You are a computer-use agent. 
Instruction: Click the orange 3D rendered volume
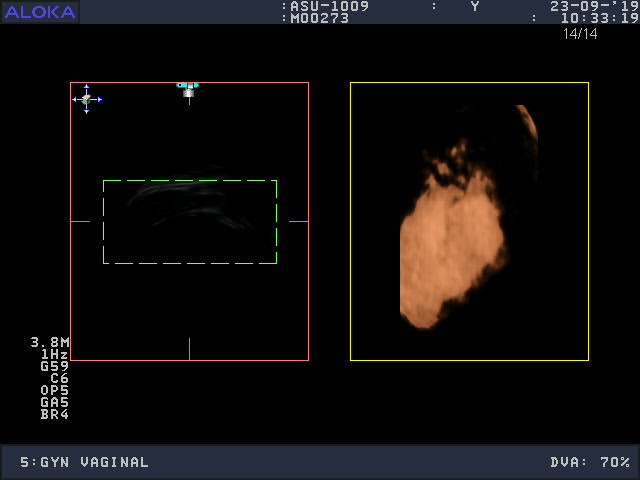[450, 245]
